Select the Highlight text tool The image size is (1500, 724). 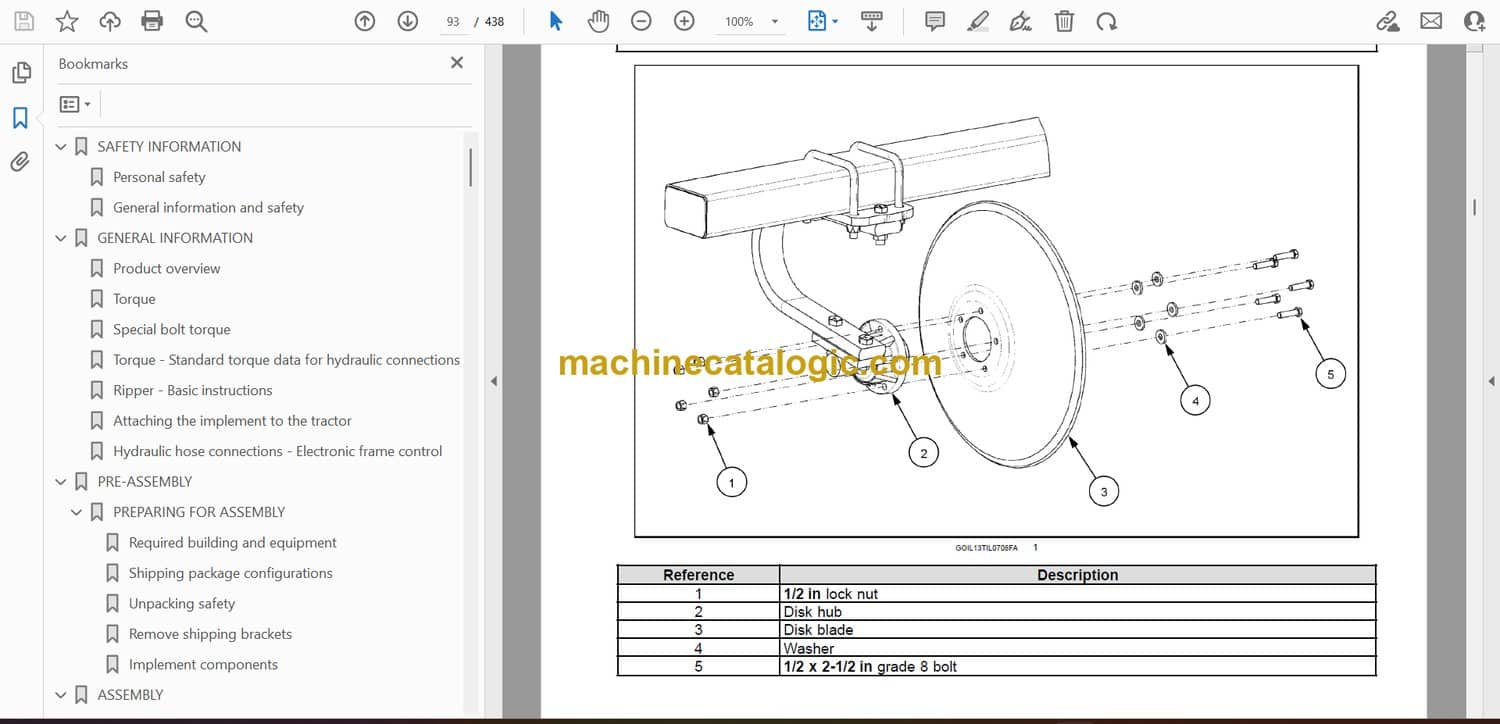point(978,21)
